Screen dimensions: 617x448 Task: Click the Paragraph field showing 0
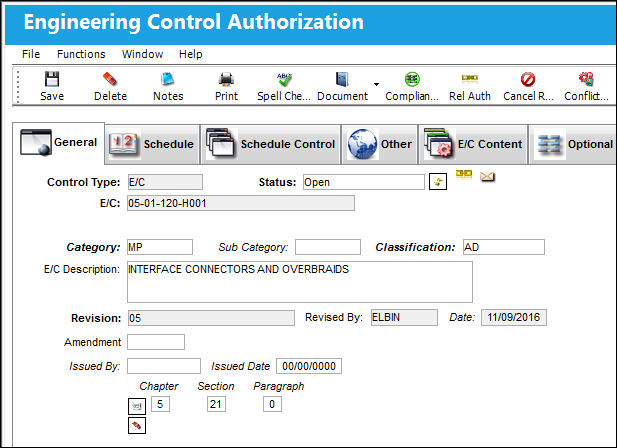click(x=272, y=404)
